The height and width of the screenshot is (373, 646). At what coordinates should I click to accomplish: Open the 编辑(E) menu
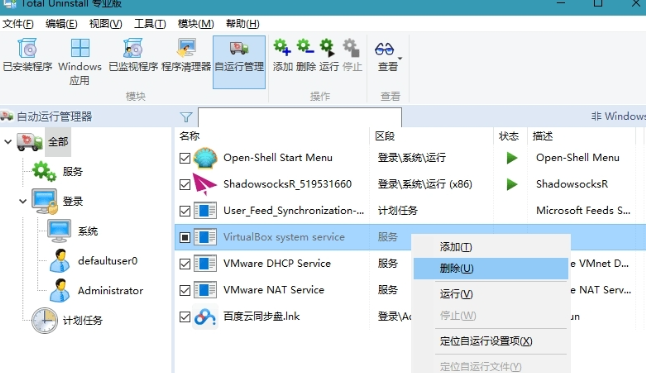coord(61,24)
